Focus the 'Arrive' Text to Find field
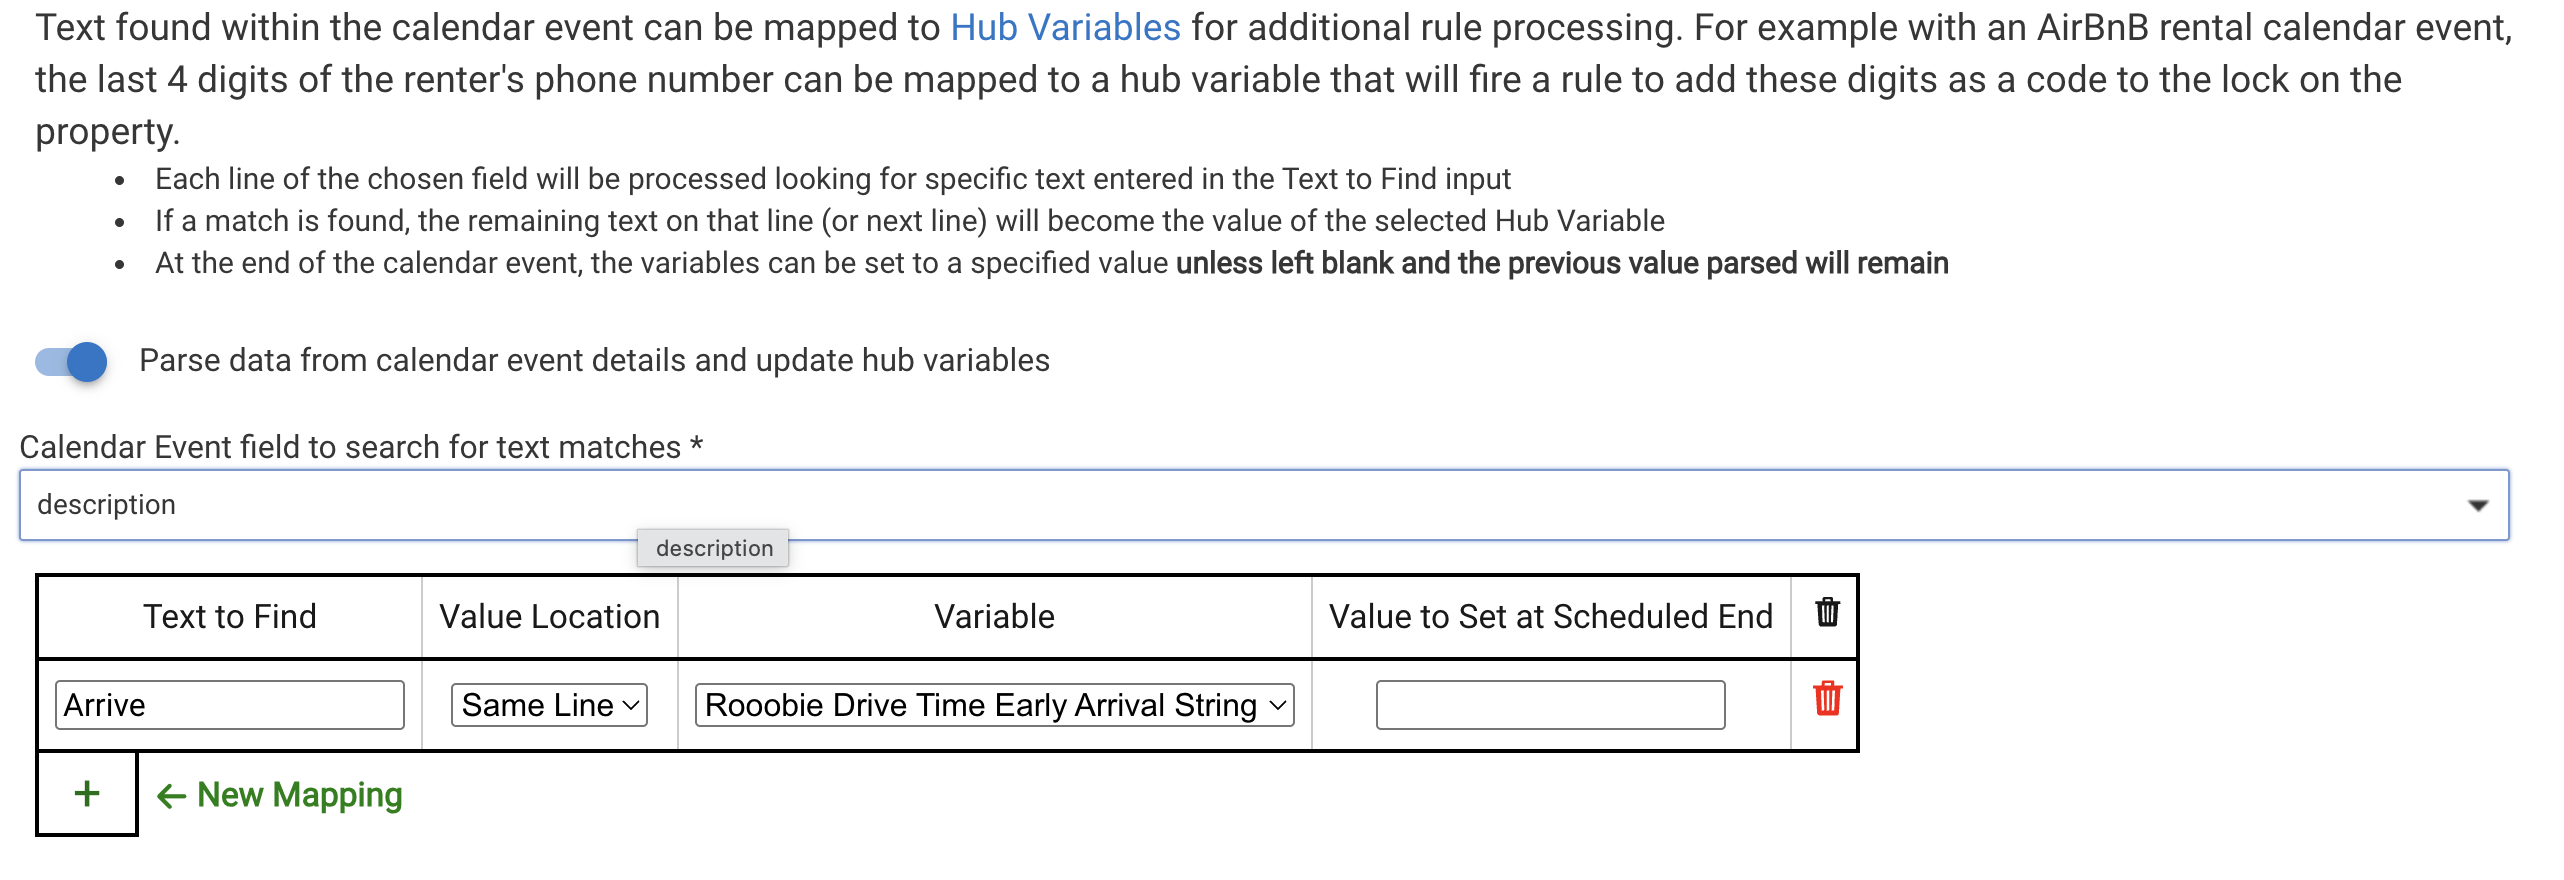 click(x=229, y=705)
